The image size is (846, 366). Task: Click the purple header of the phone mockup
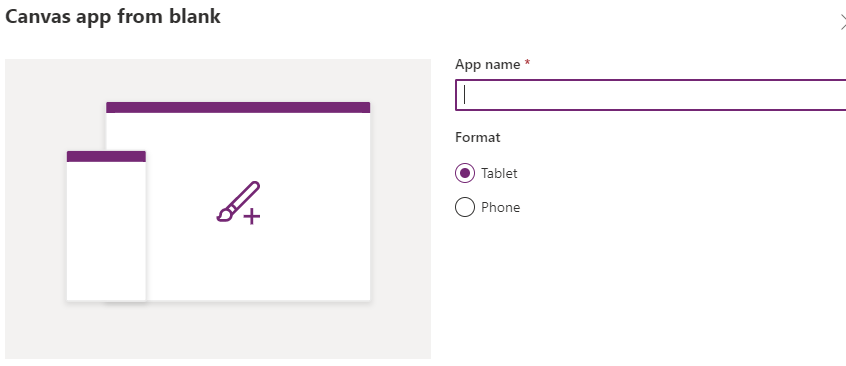pos(106,157)
